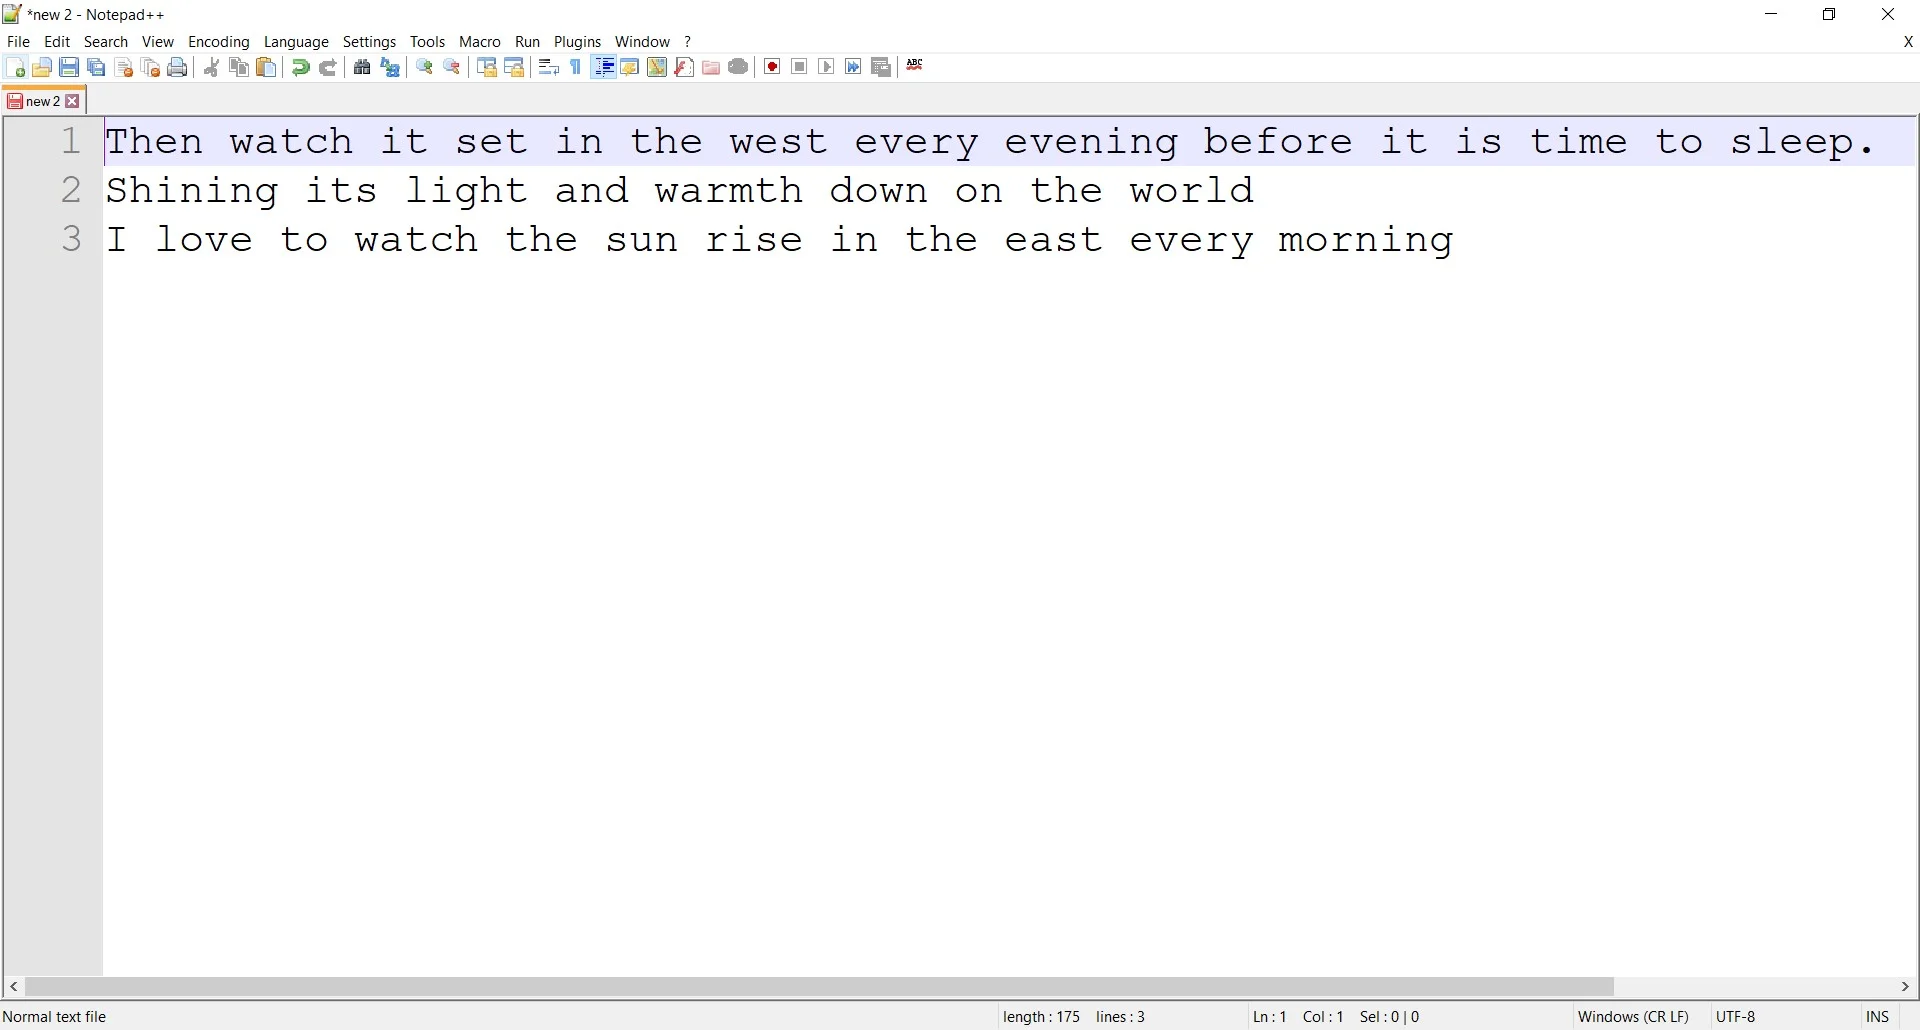Select the 'new 2' document tab
1920x1030 pixels.
point(42,101)
